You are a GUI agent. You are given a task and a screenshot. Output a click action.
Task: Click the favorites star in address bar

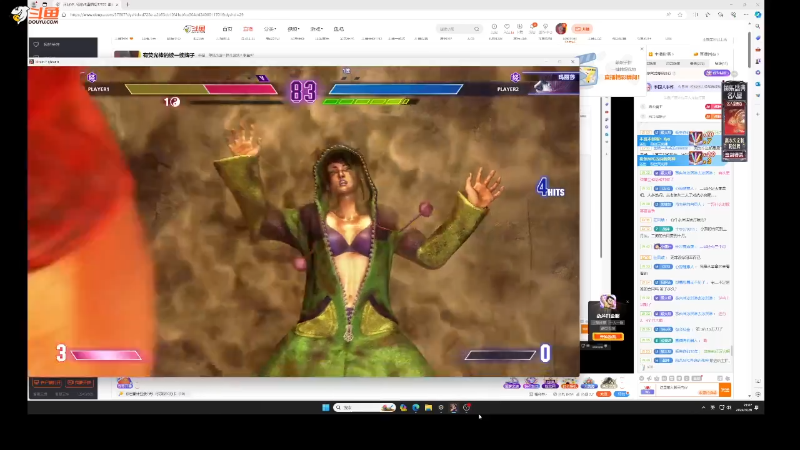(x=680, y=15)
